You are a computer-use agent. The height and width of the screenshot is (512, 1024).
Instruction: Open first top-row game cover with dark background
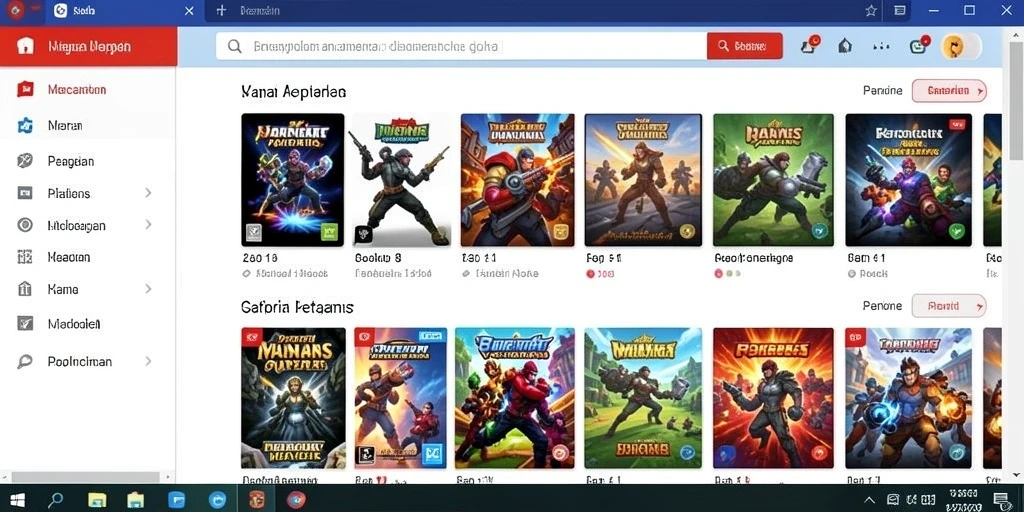[x=293, y=180]
